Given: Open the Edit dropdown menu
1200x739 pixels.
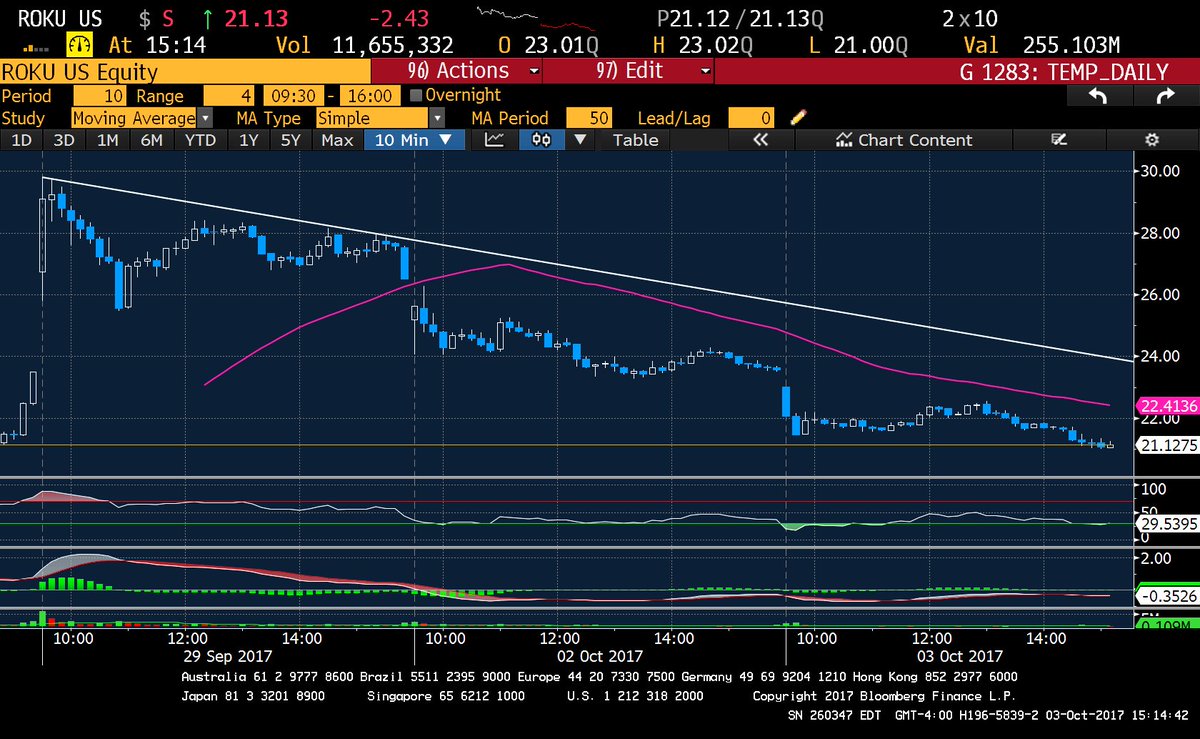Looking at the screenshot, I should (x=629, y=71).
